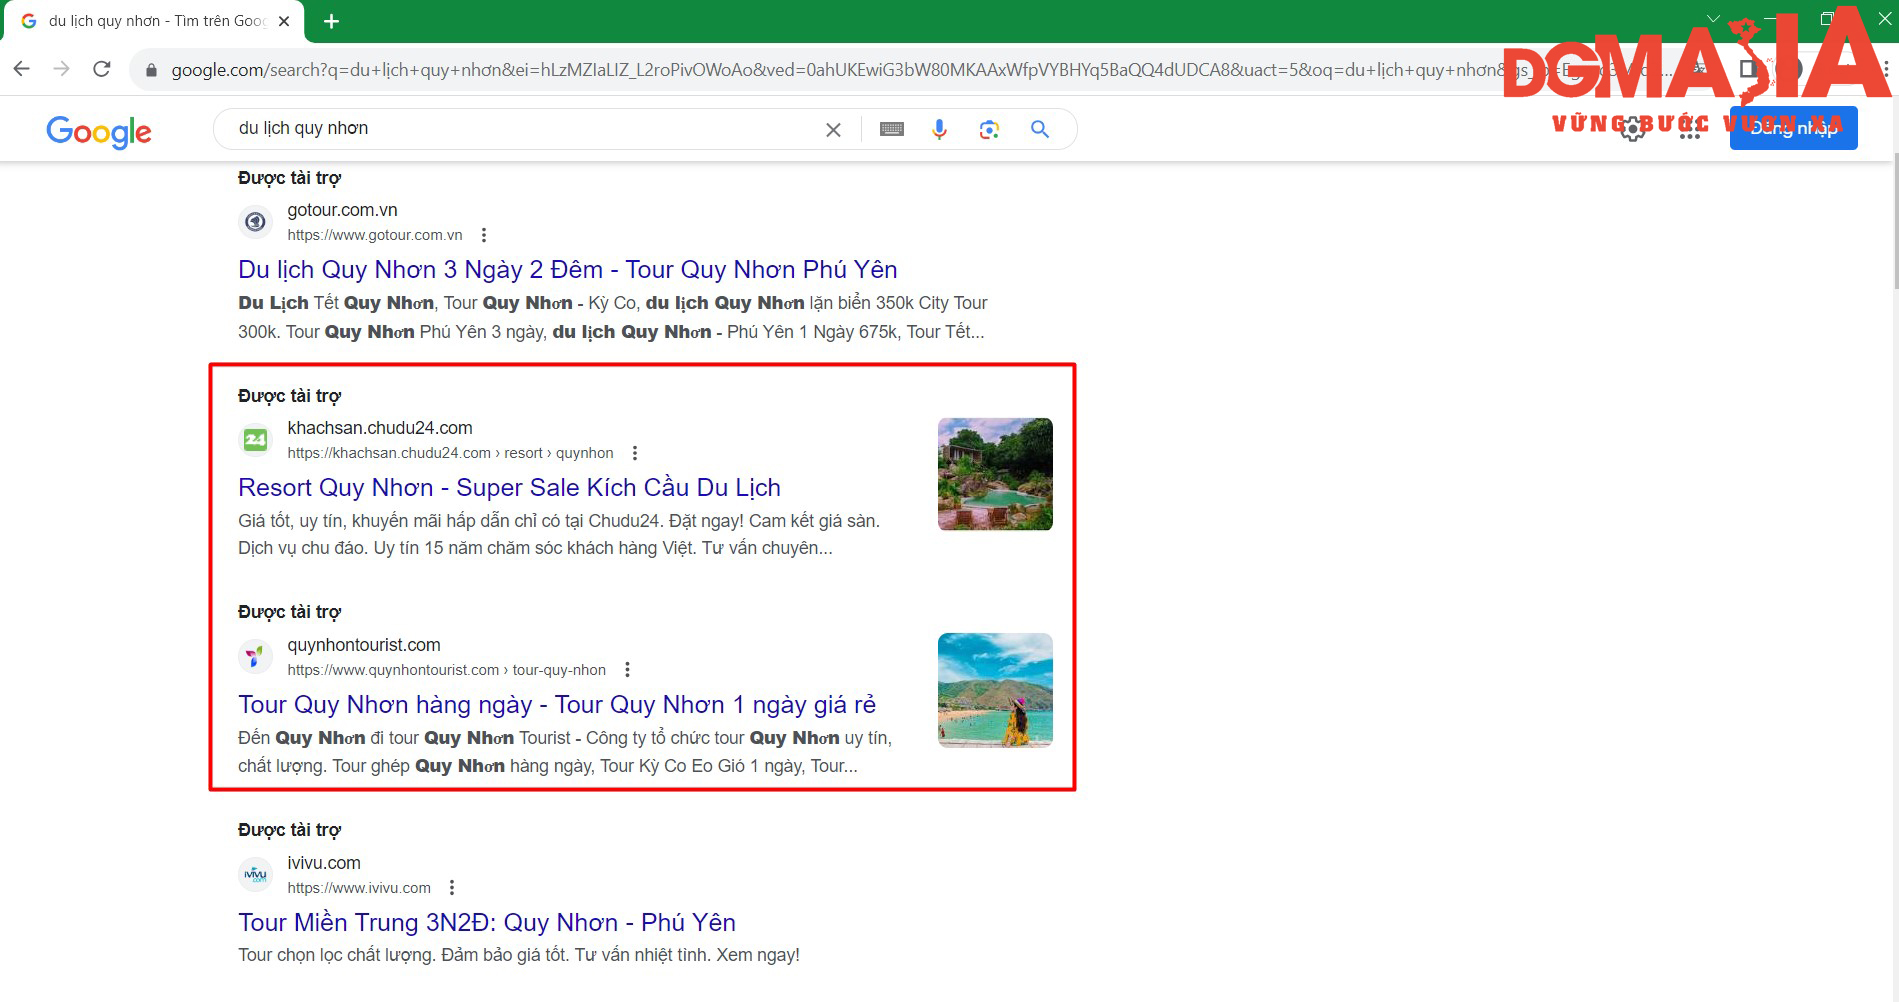Image resolution: width=1899 pixels, height=1002 pixels.
Task: Click the quynhontourist.com site name
Action: pyautogui.click(x=364, y=645)
